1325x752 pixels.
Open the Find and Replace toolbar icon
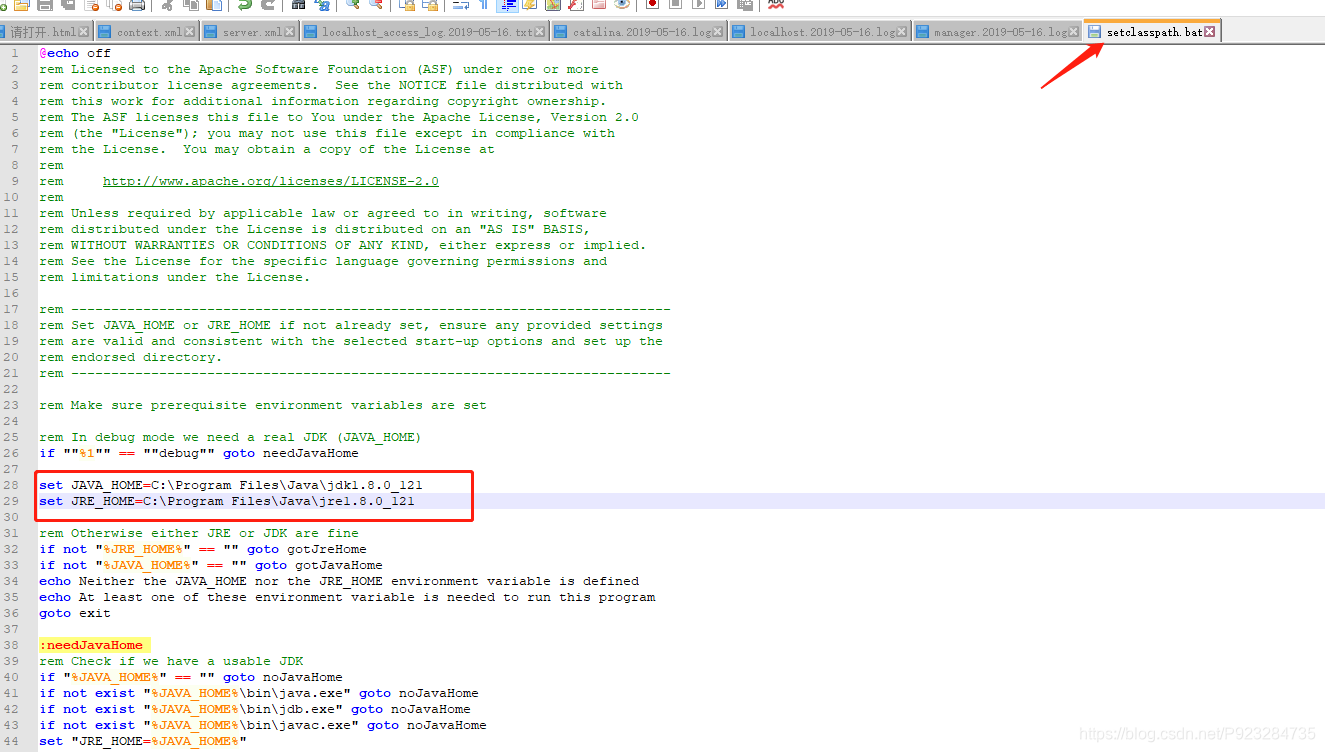point(323,5)
